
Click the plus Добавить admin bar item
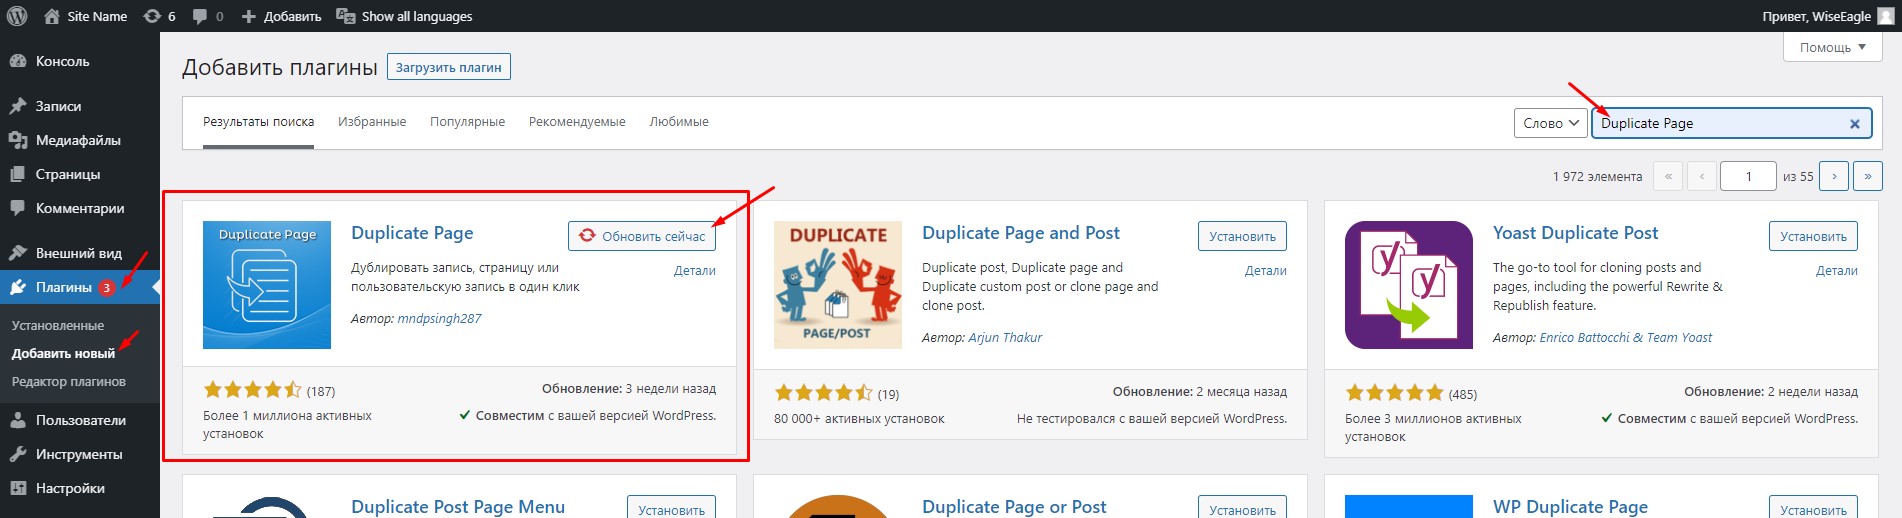[x=281, y=16]
